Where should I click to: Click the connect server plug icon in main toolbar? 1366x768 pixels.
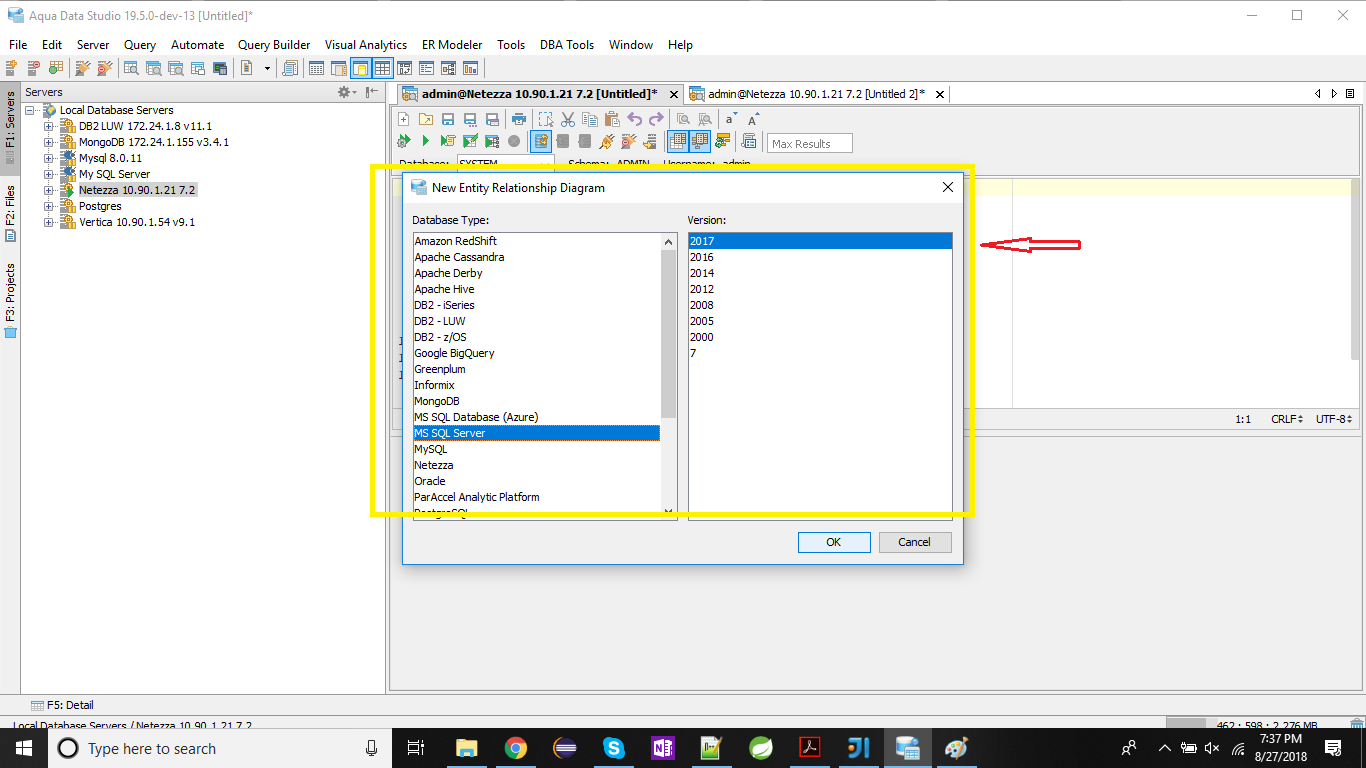(x=83, y=68)
